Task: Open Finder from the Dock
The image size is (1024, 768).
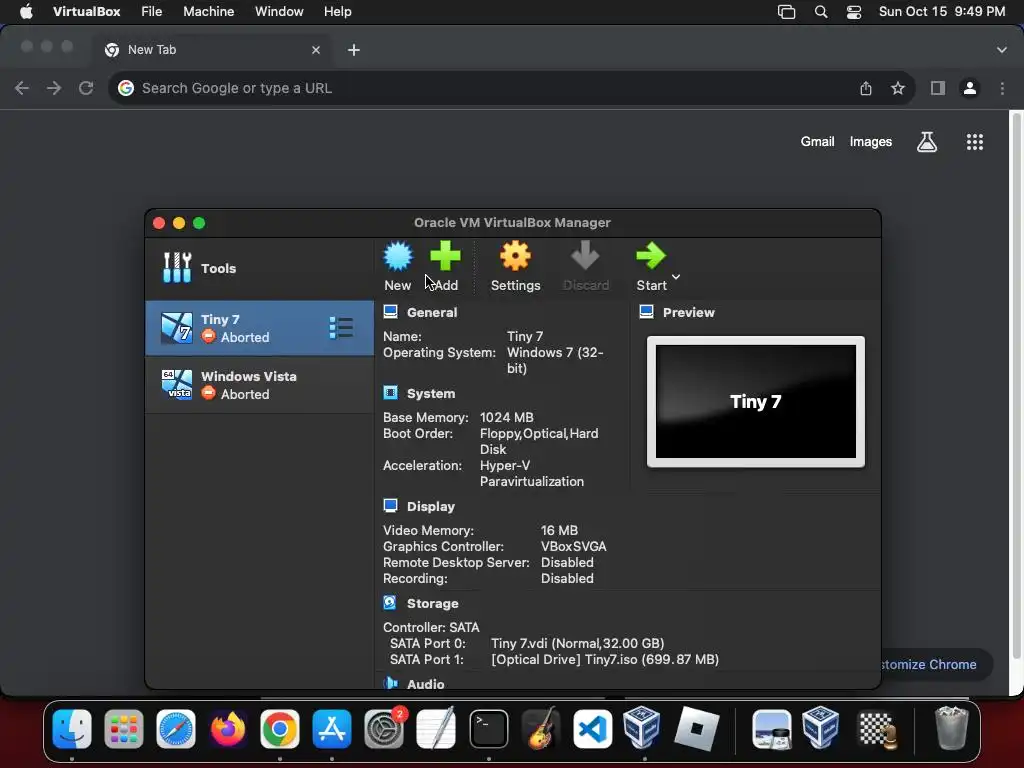Action: pyautogui.click(x=72, y=729)
